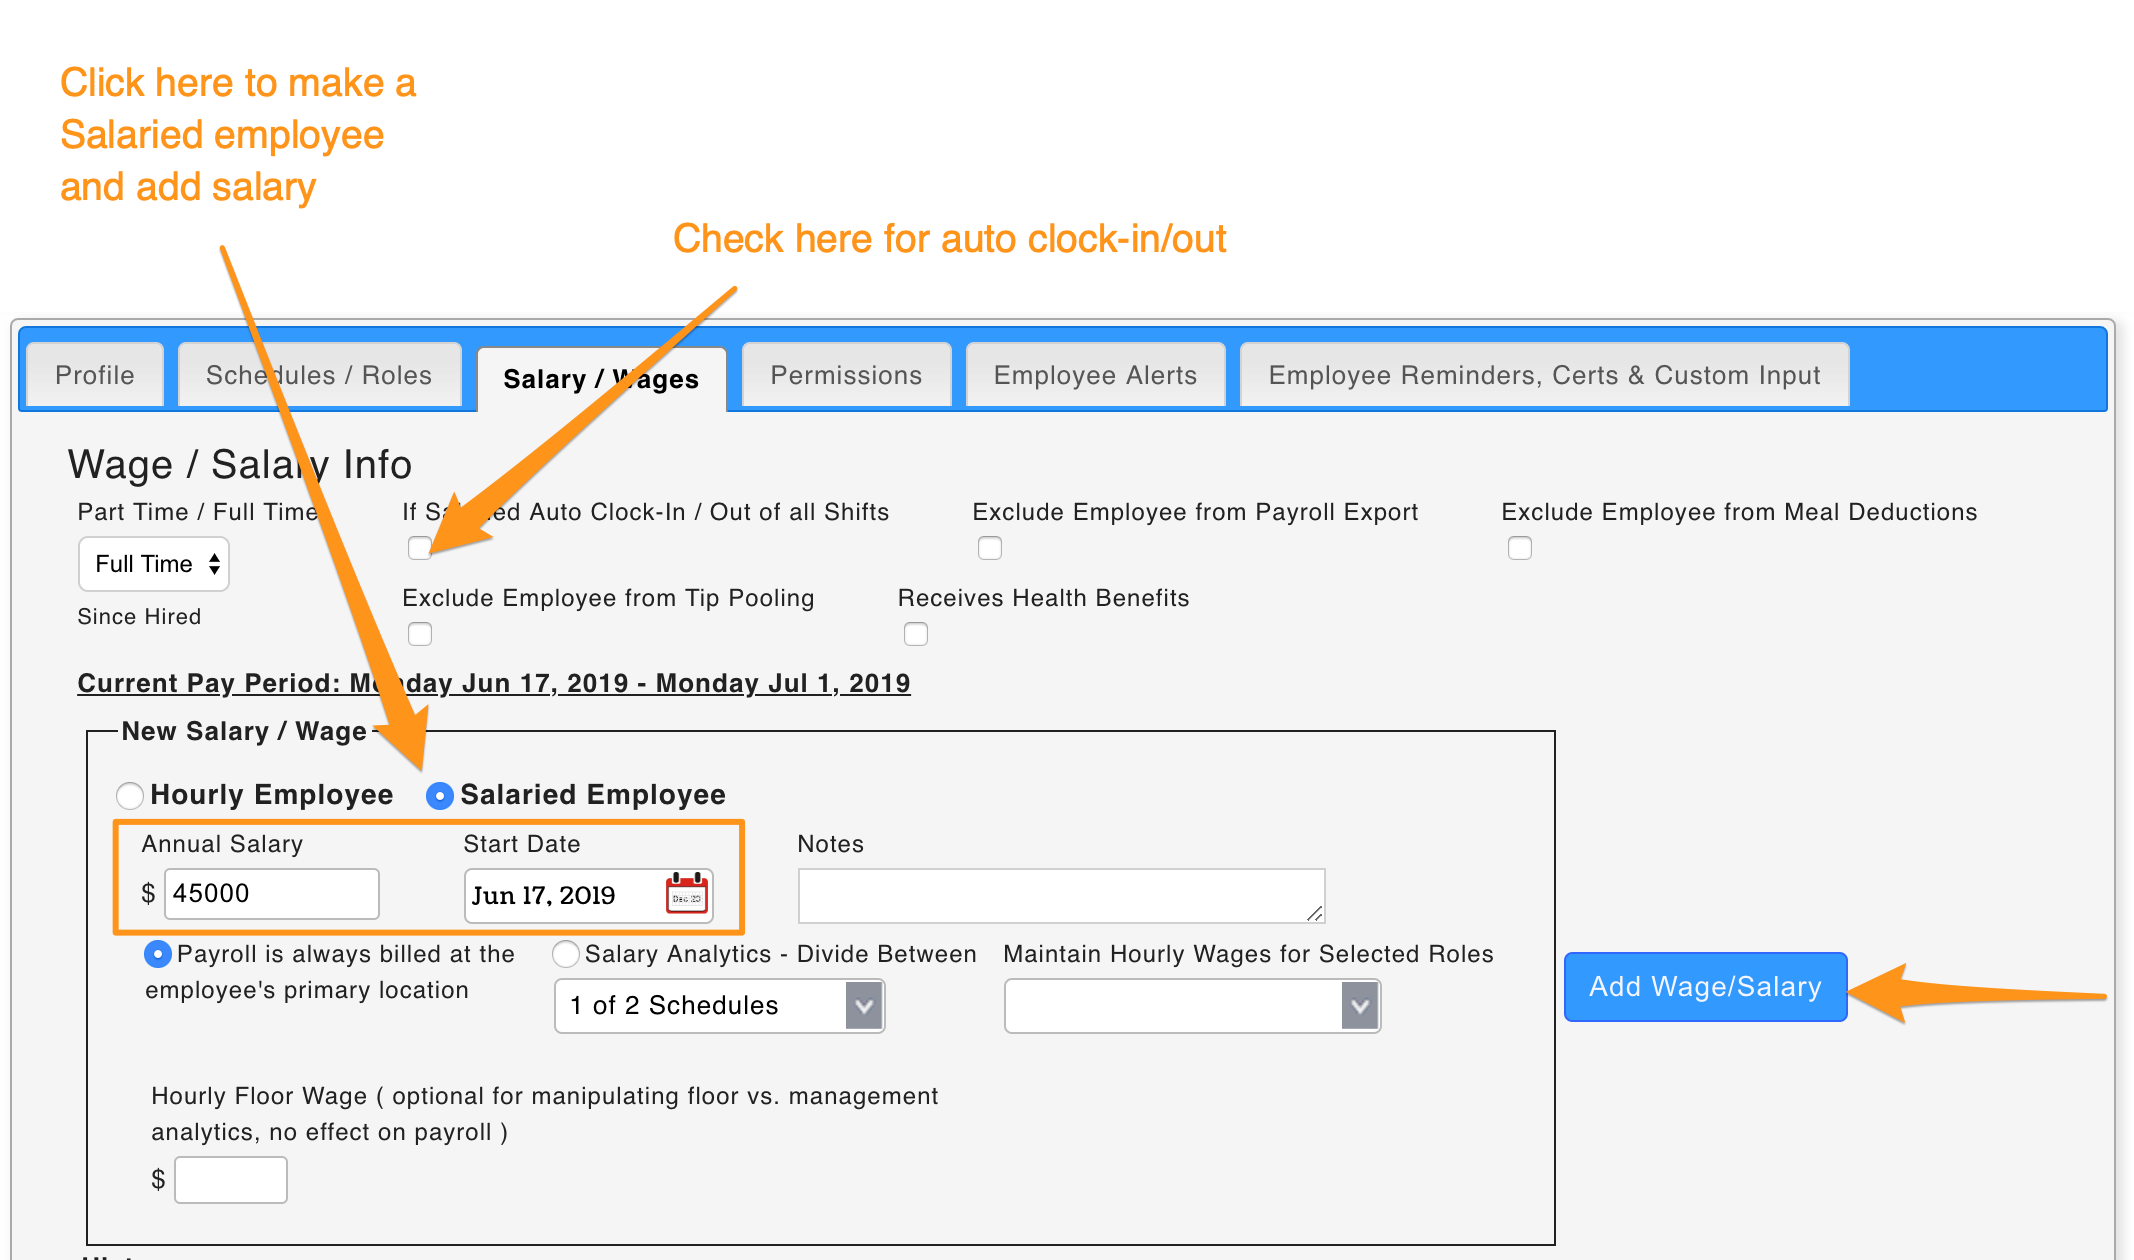Image resolution: width=2134 pixels, height=1260 pixels.
Task: Go to the Employee Alerts tab
Action: (x=1095, y=375)
